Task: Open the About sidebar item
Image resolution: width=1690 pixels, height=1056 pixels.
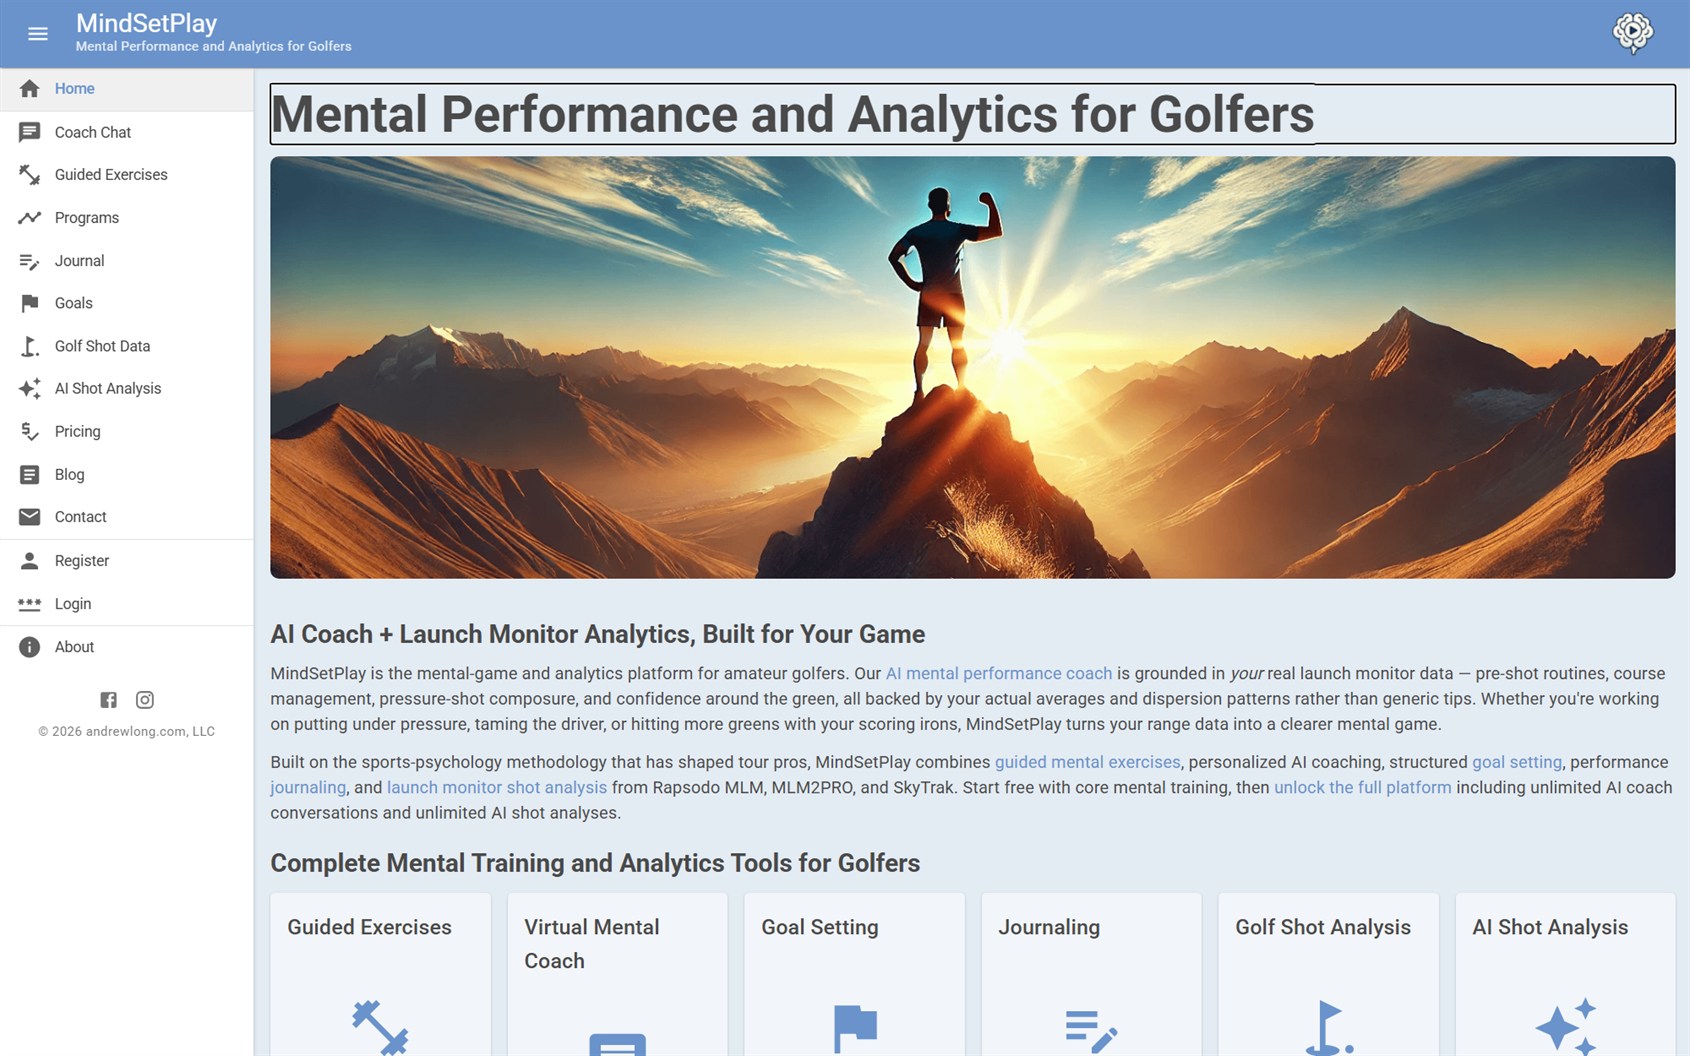Action: click(x=127, y=647)
